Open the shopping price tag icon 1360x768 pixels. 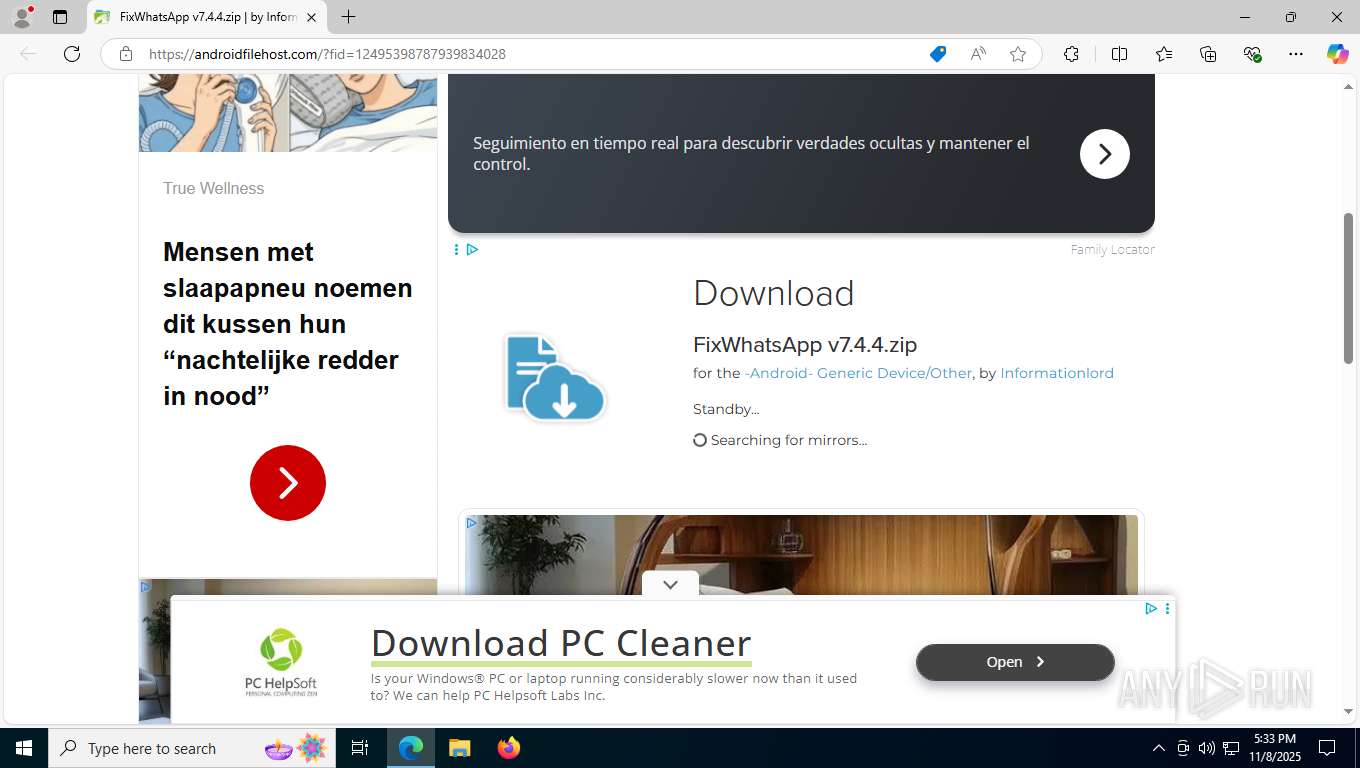[938, 54]
